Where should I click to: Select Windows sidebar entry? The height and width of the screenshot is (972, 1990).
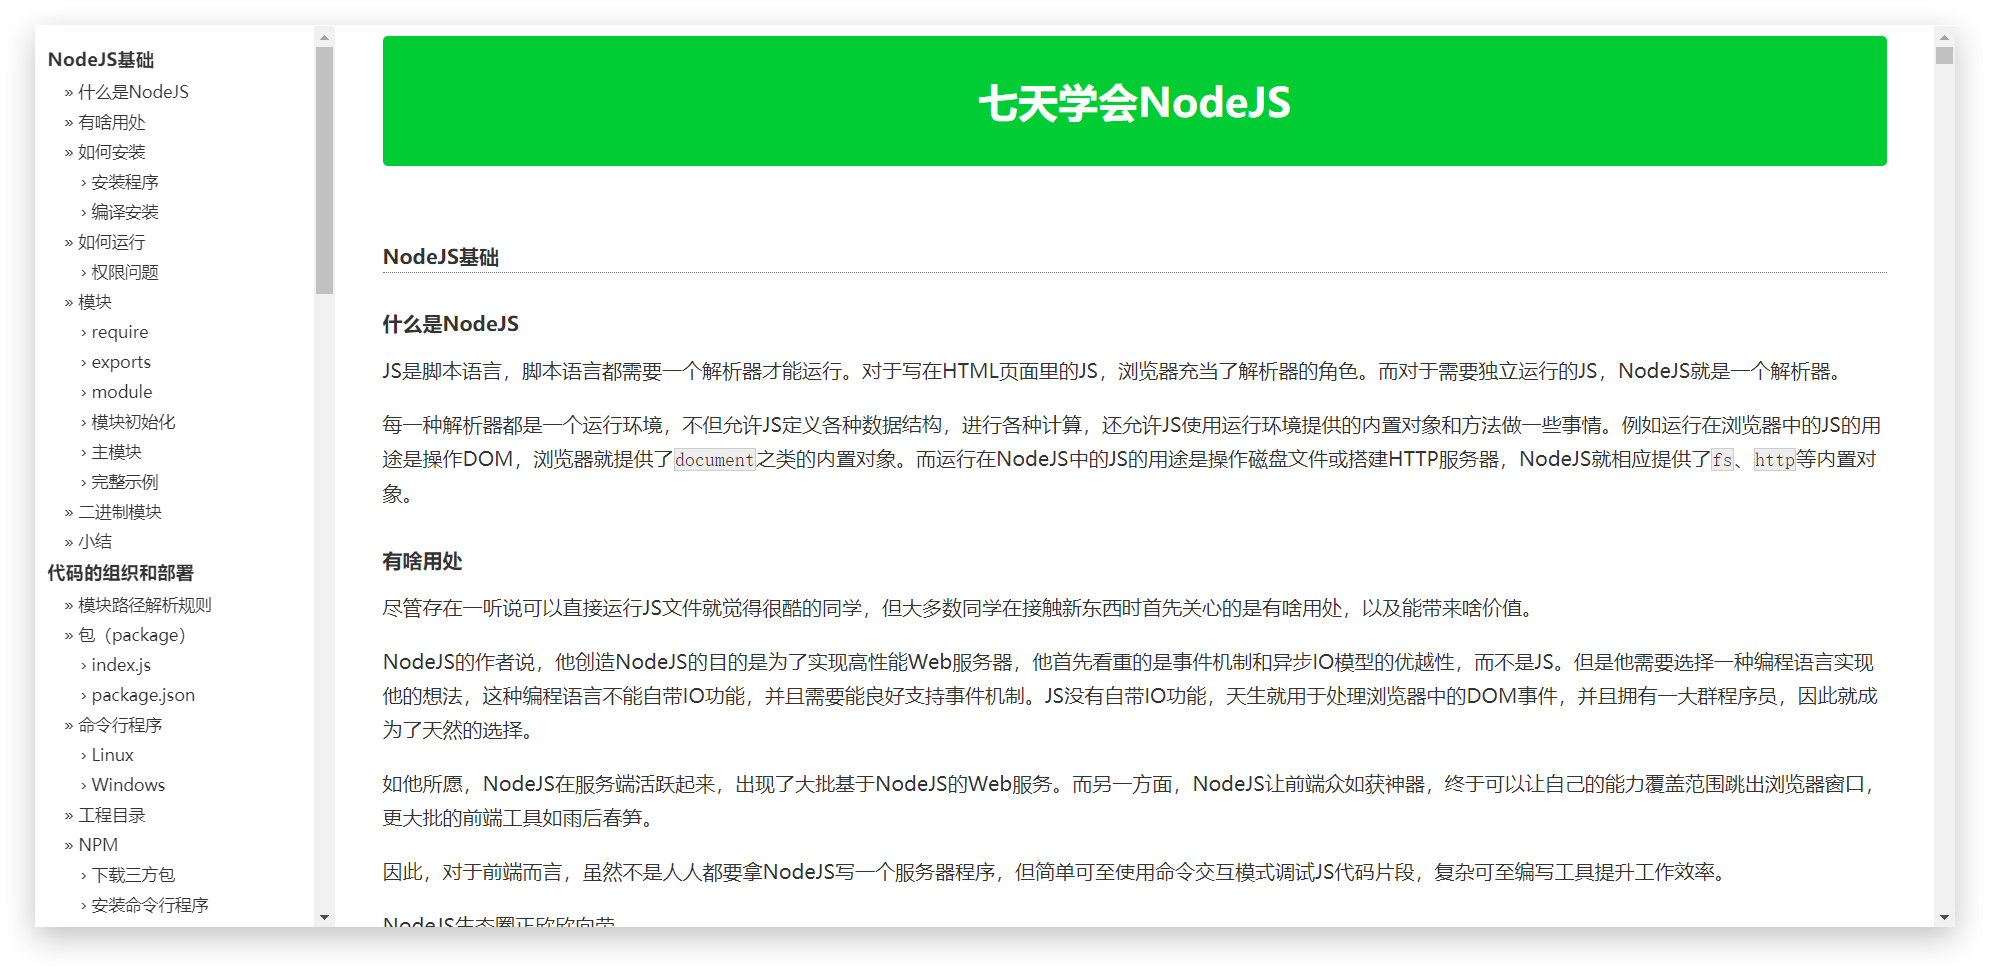tap(128, 785)
